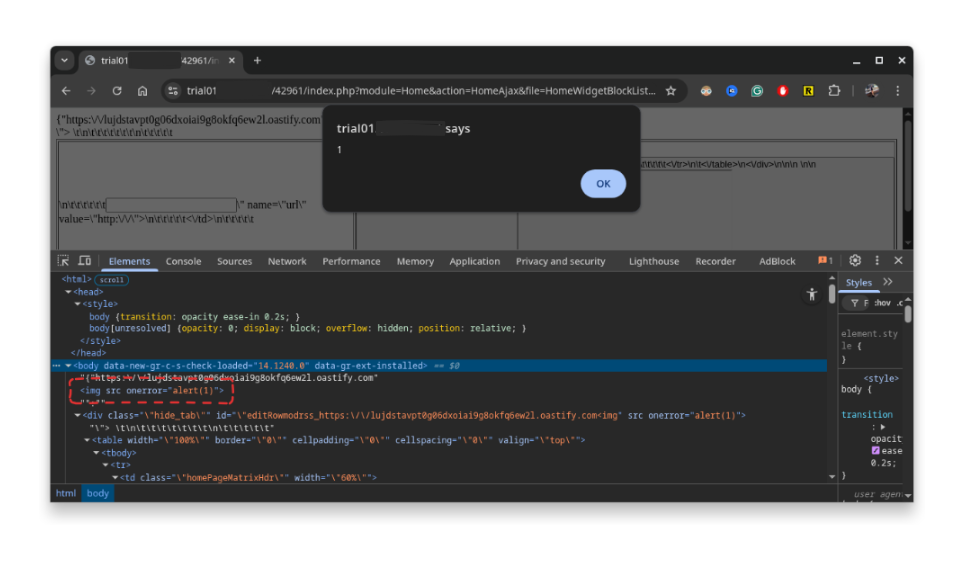The width and height of the screenshot is (963, 563).
Task: Open the accessibility tree view button
Action: [x=811, y=295]
